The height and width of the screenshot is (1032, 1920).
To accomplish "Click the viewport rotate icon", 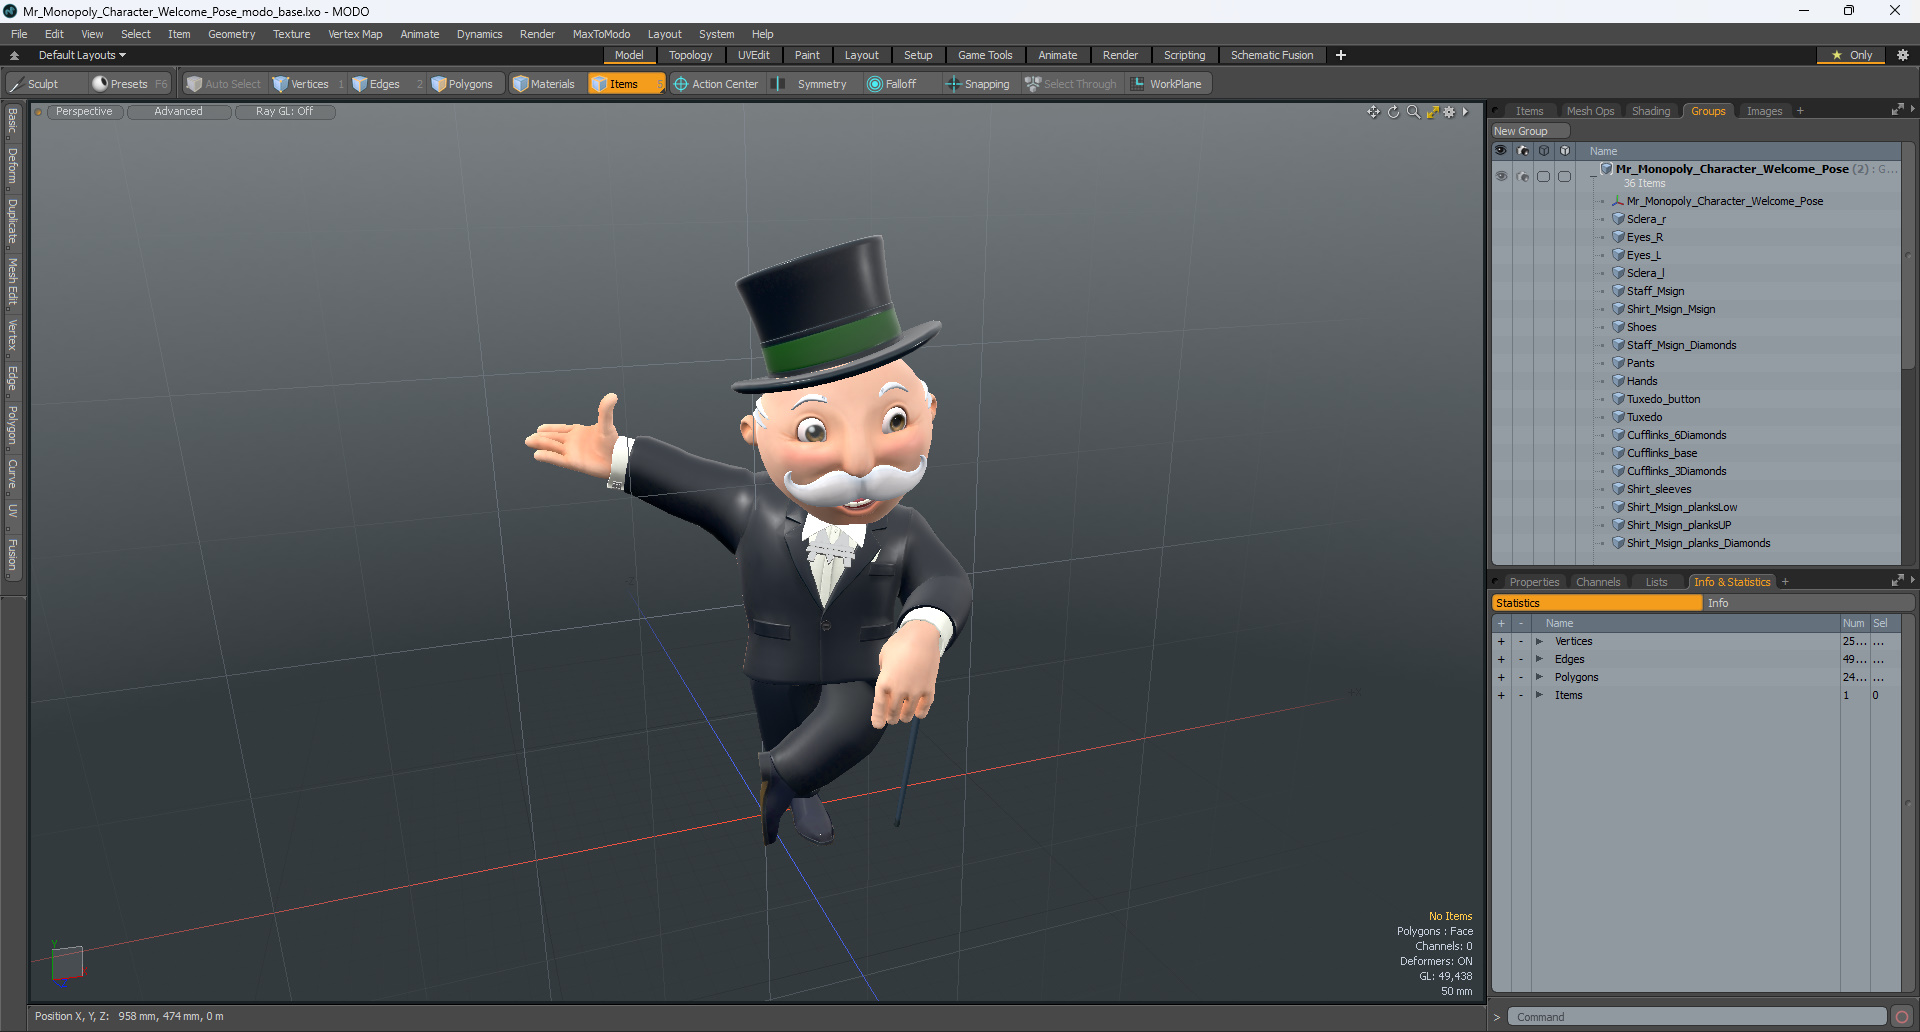I will (x=1393, y=112).
